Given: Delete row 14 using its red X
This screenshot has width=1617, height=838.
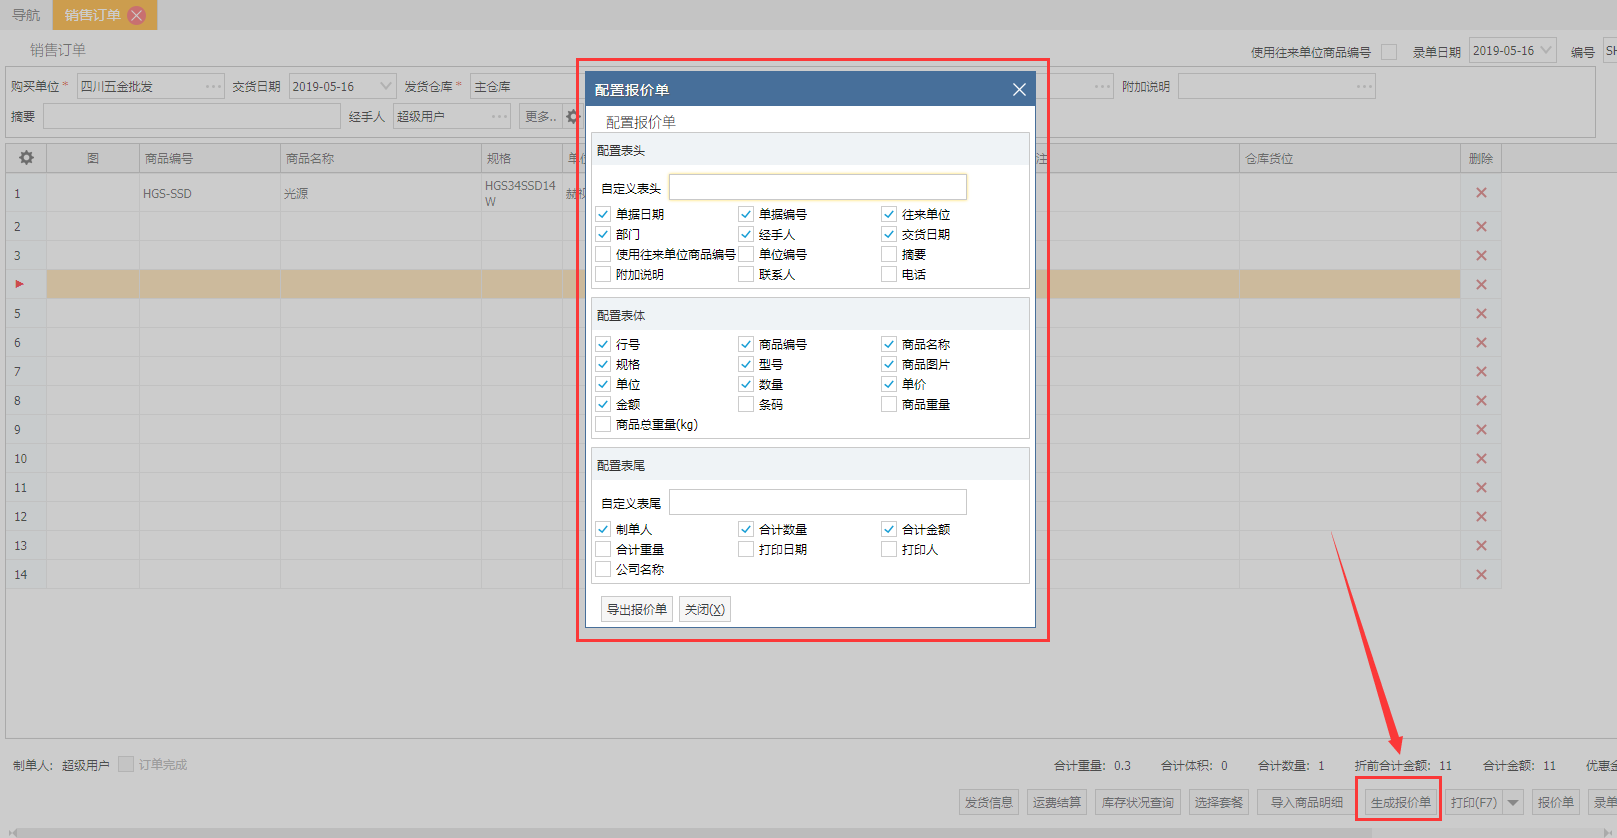Looking at the screenshot, I should click(1481, 575).
